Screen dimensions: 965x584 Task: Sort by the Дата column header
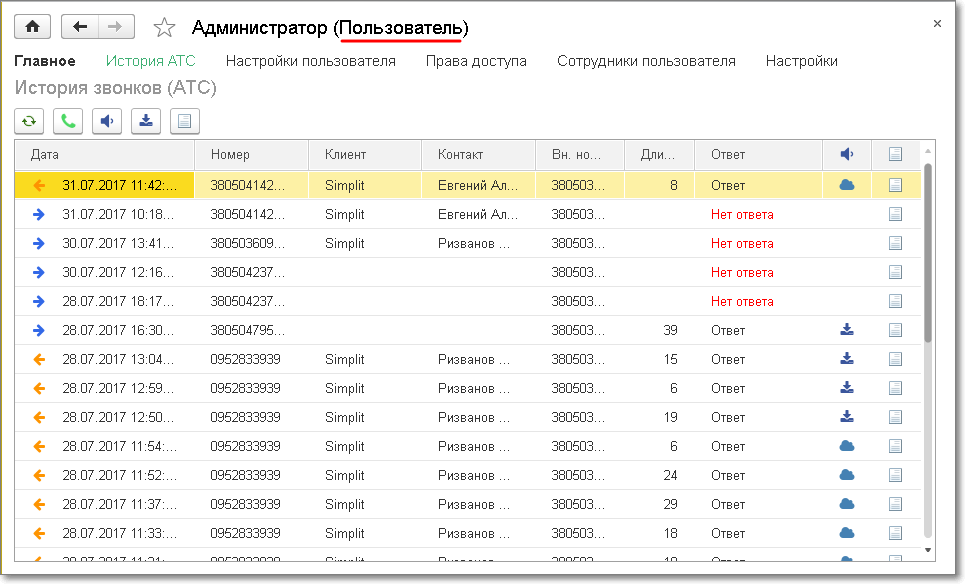click(104, 155)
